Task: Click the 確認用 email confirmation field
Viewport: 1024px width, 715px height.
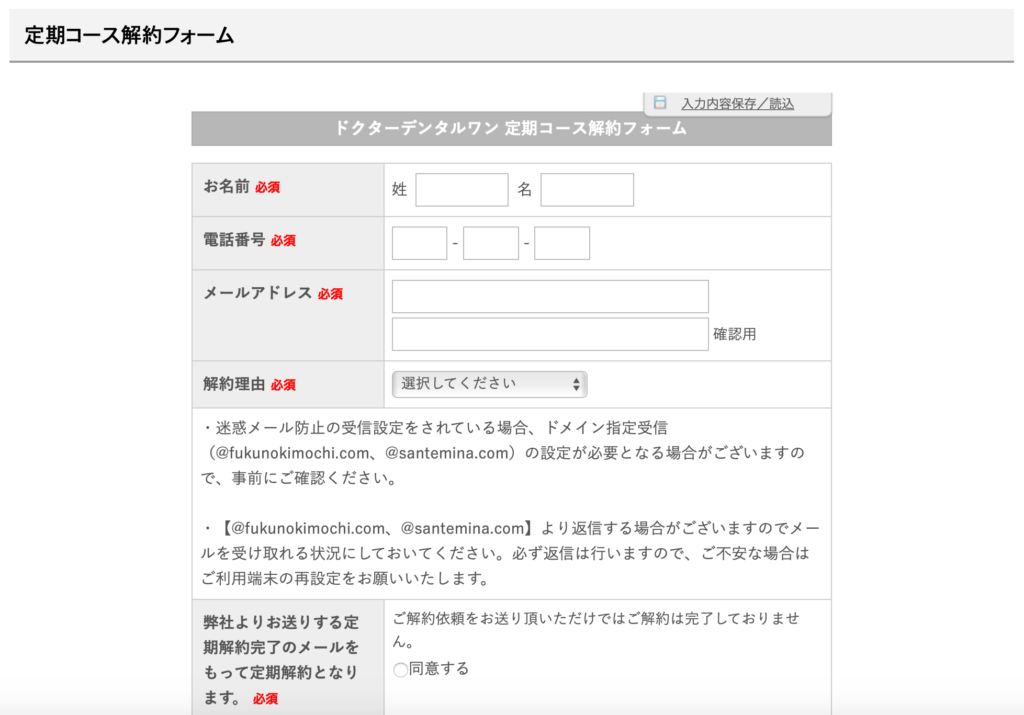Action: tap(550, 334)
